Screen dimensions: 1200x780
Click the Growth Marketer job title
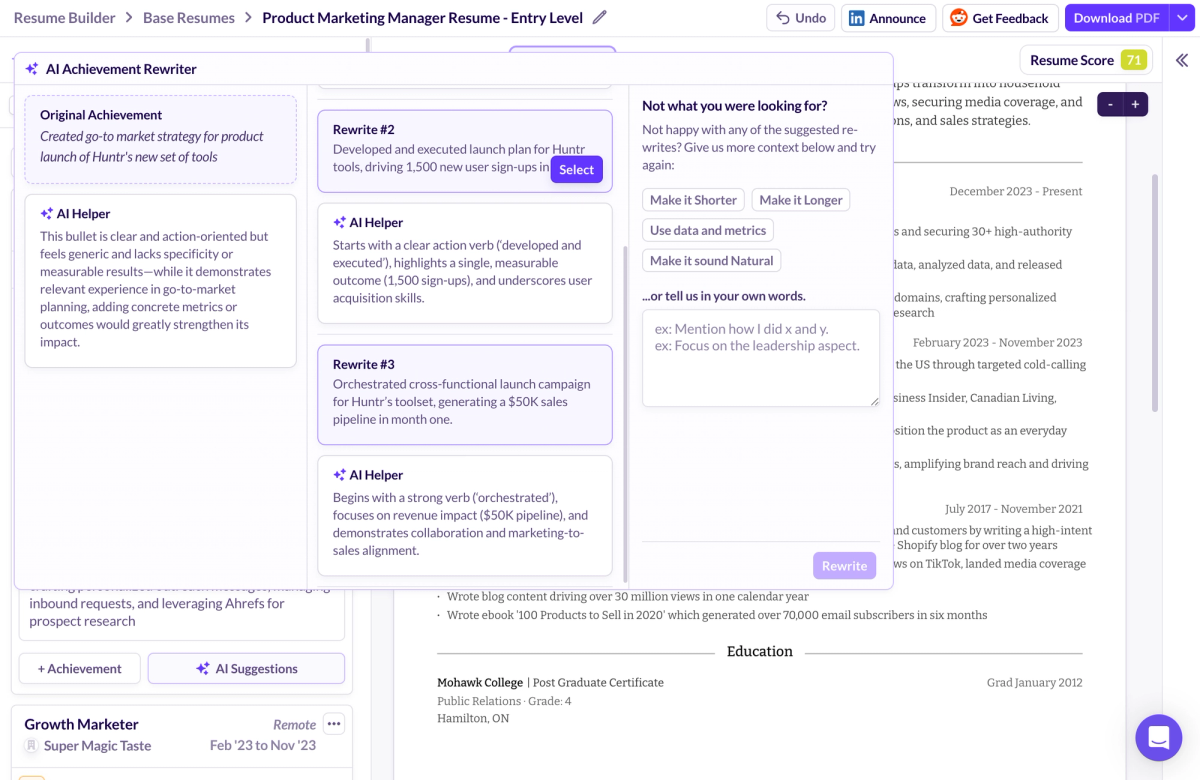coord(82,724)
